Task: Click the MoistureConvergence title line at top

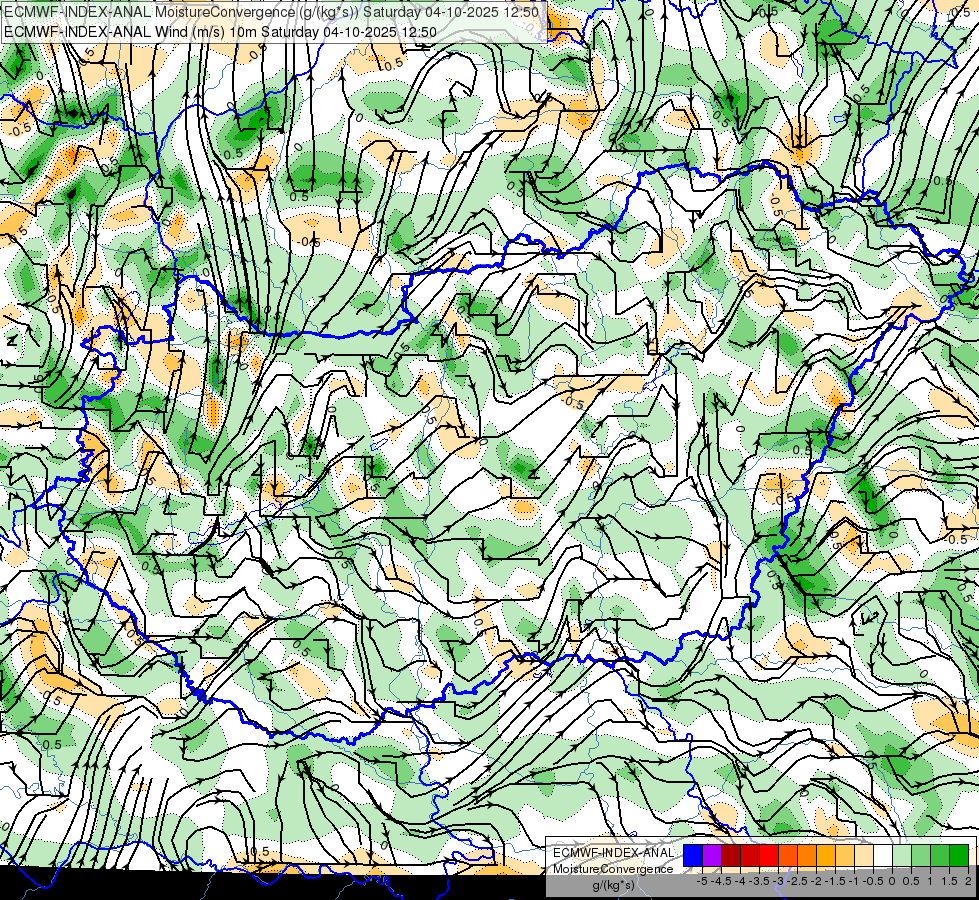Action: tap(272, 12)
